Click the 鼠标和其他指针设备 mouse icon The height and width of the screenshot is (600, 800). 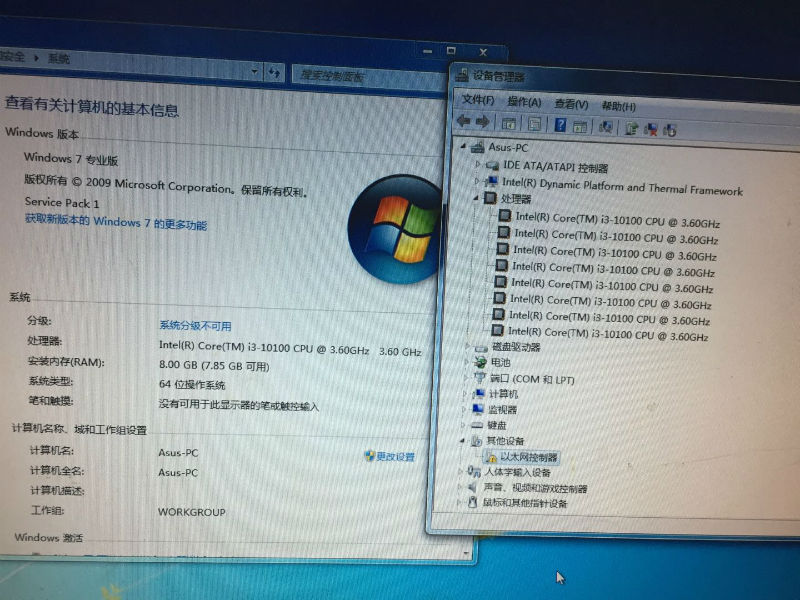(x=472, y=503)
